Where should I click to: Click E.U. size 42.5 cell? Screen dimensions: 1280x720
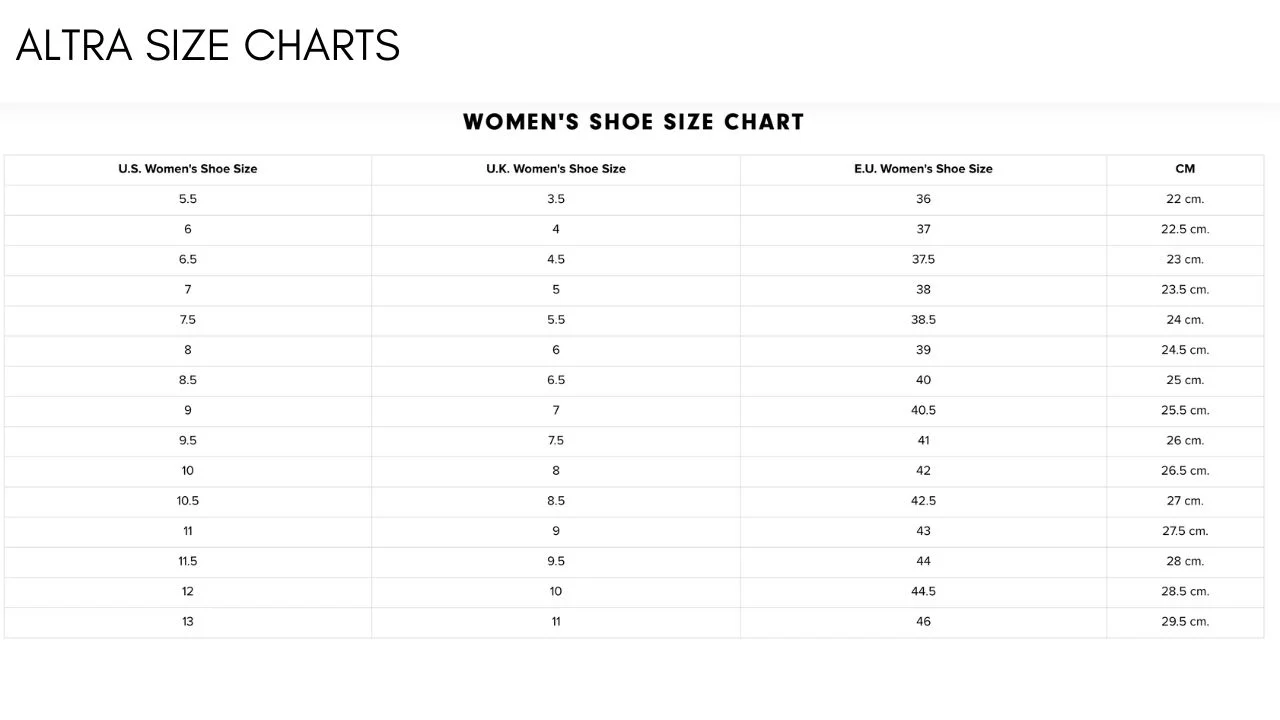click(x=923, y=501)
